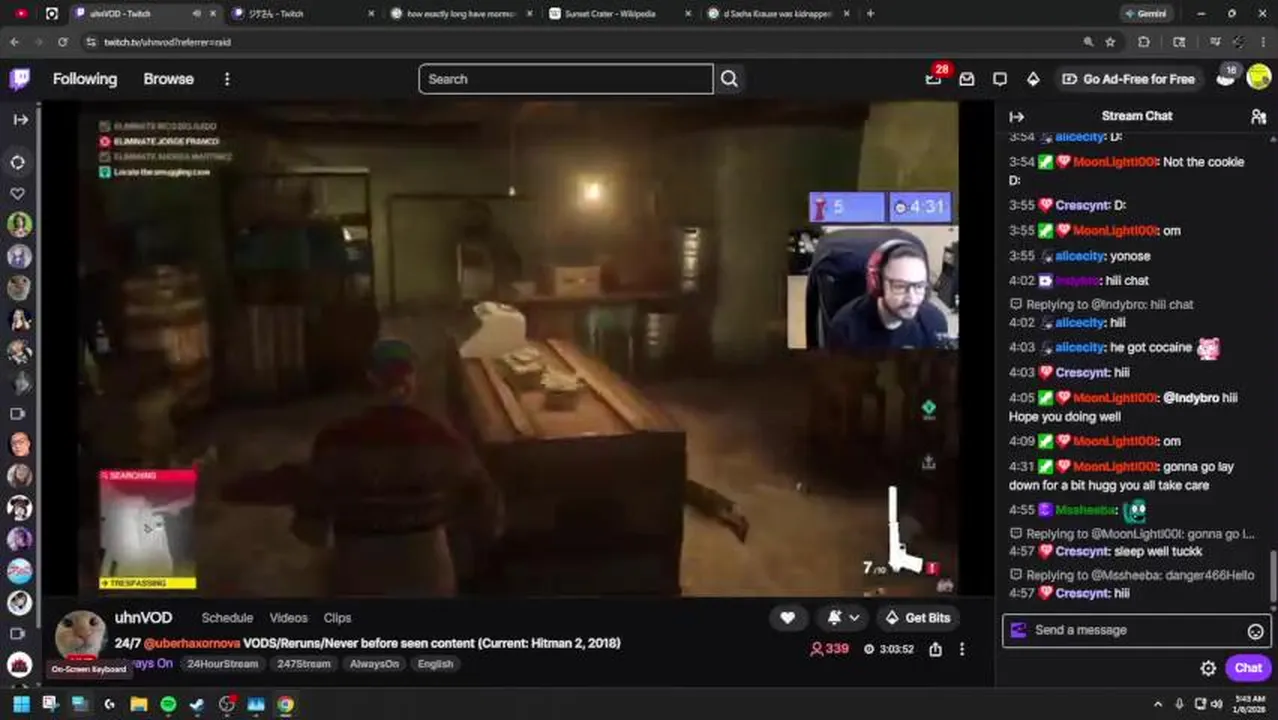Image resolution: width=1278 pixels, height=720 pixels.
Task: Send message with Chat button
Action: click(x=1248, y=668)
